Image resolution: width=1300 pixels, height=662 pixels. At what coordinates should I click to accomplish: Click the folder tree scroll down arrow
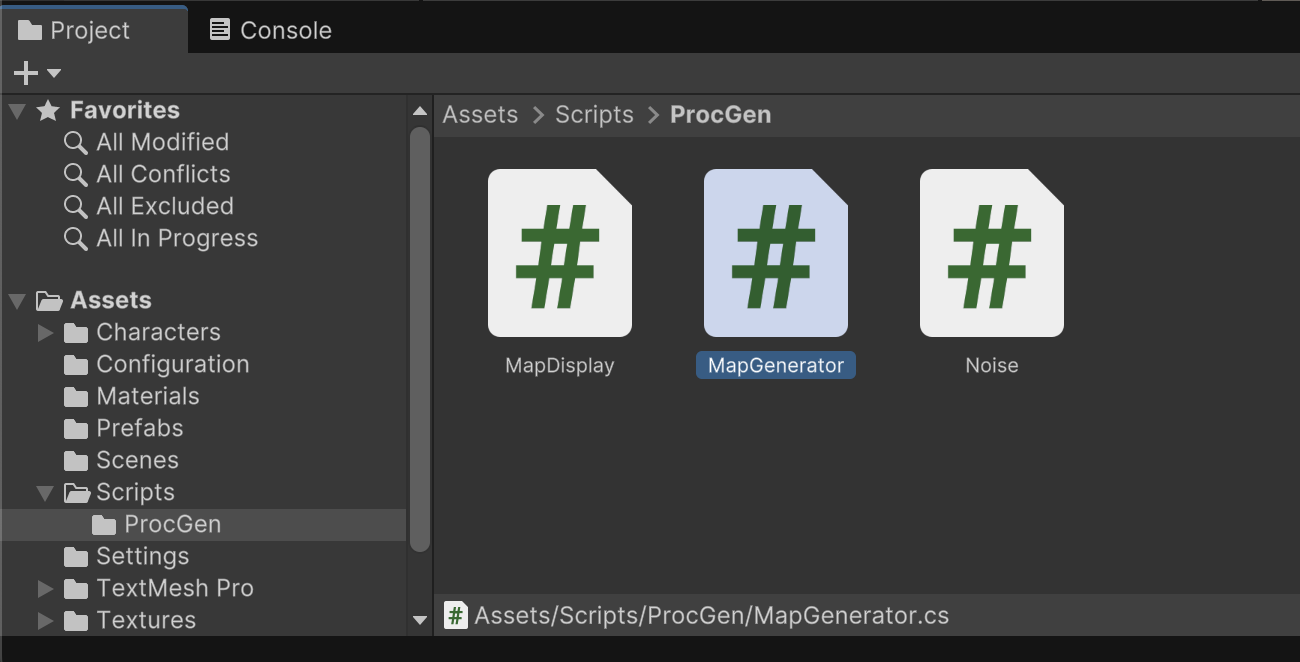coord(420,620)
